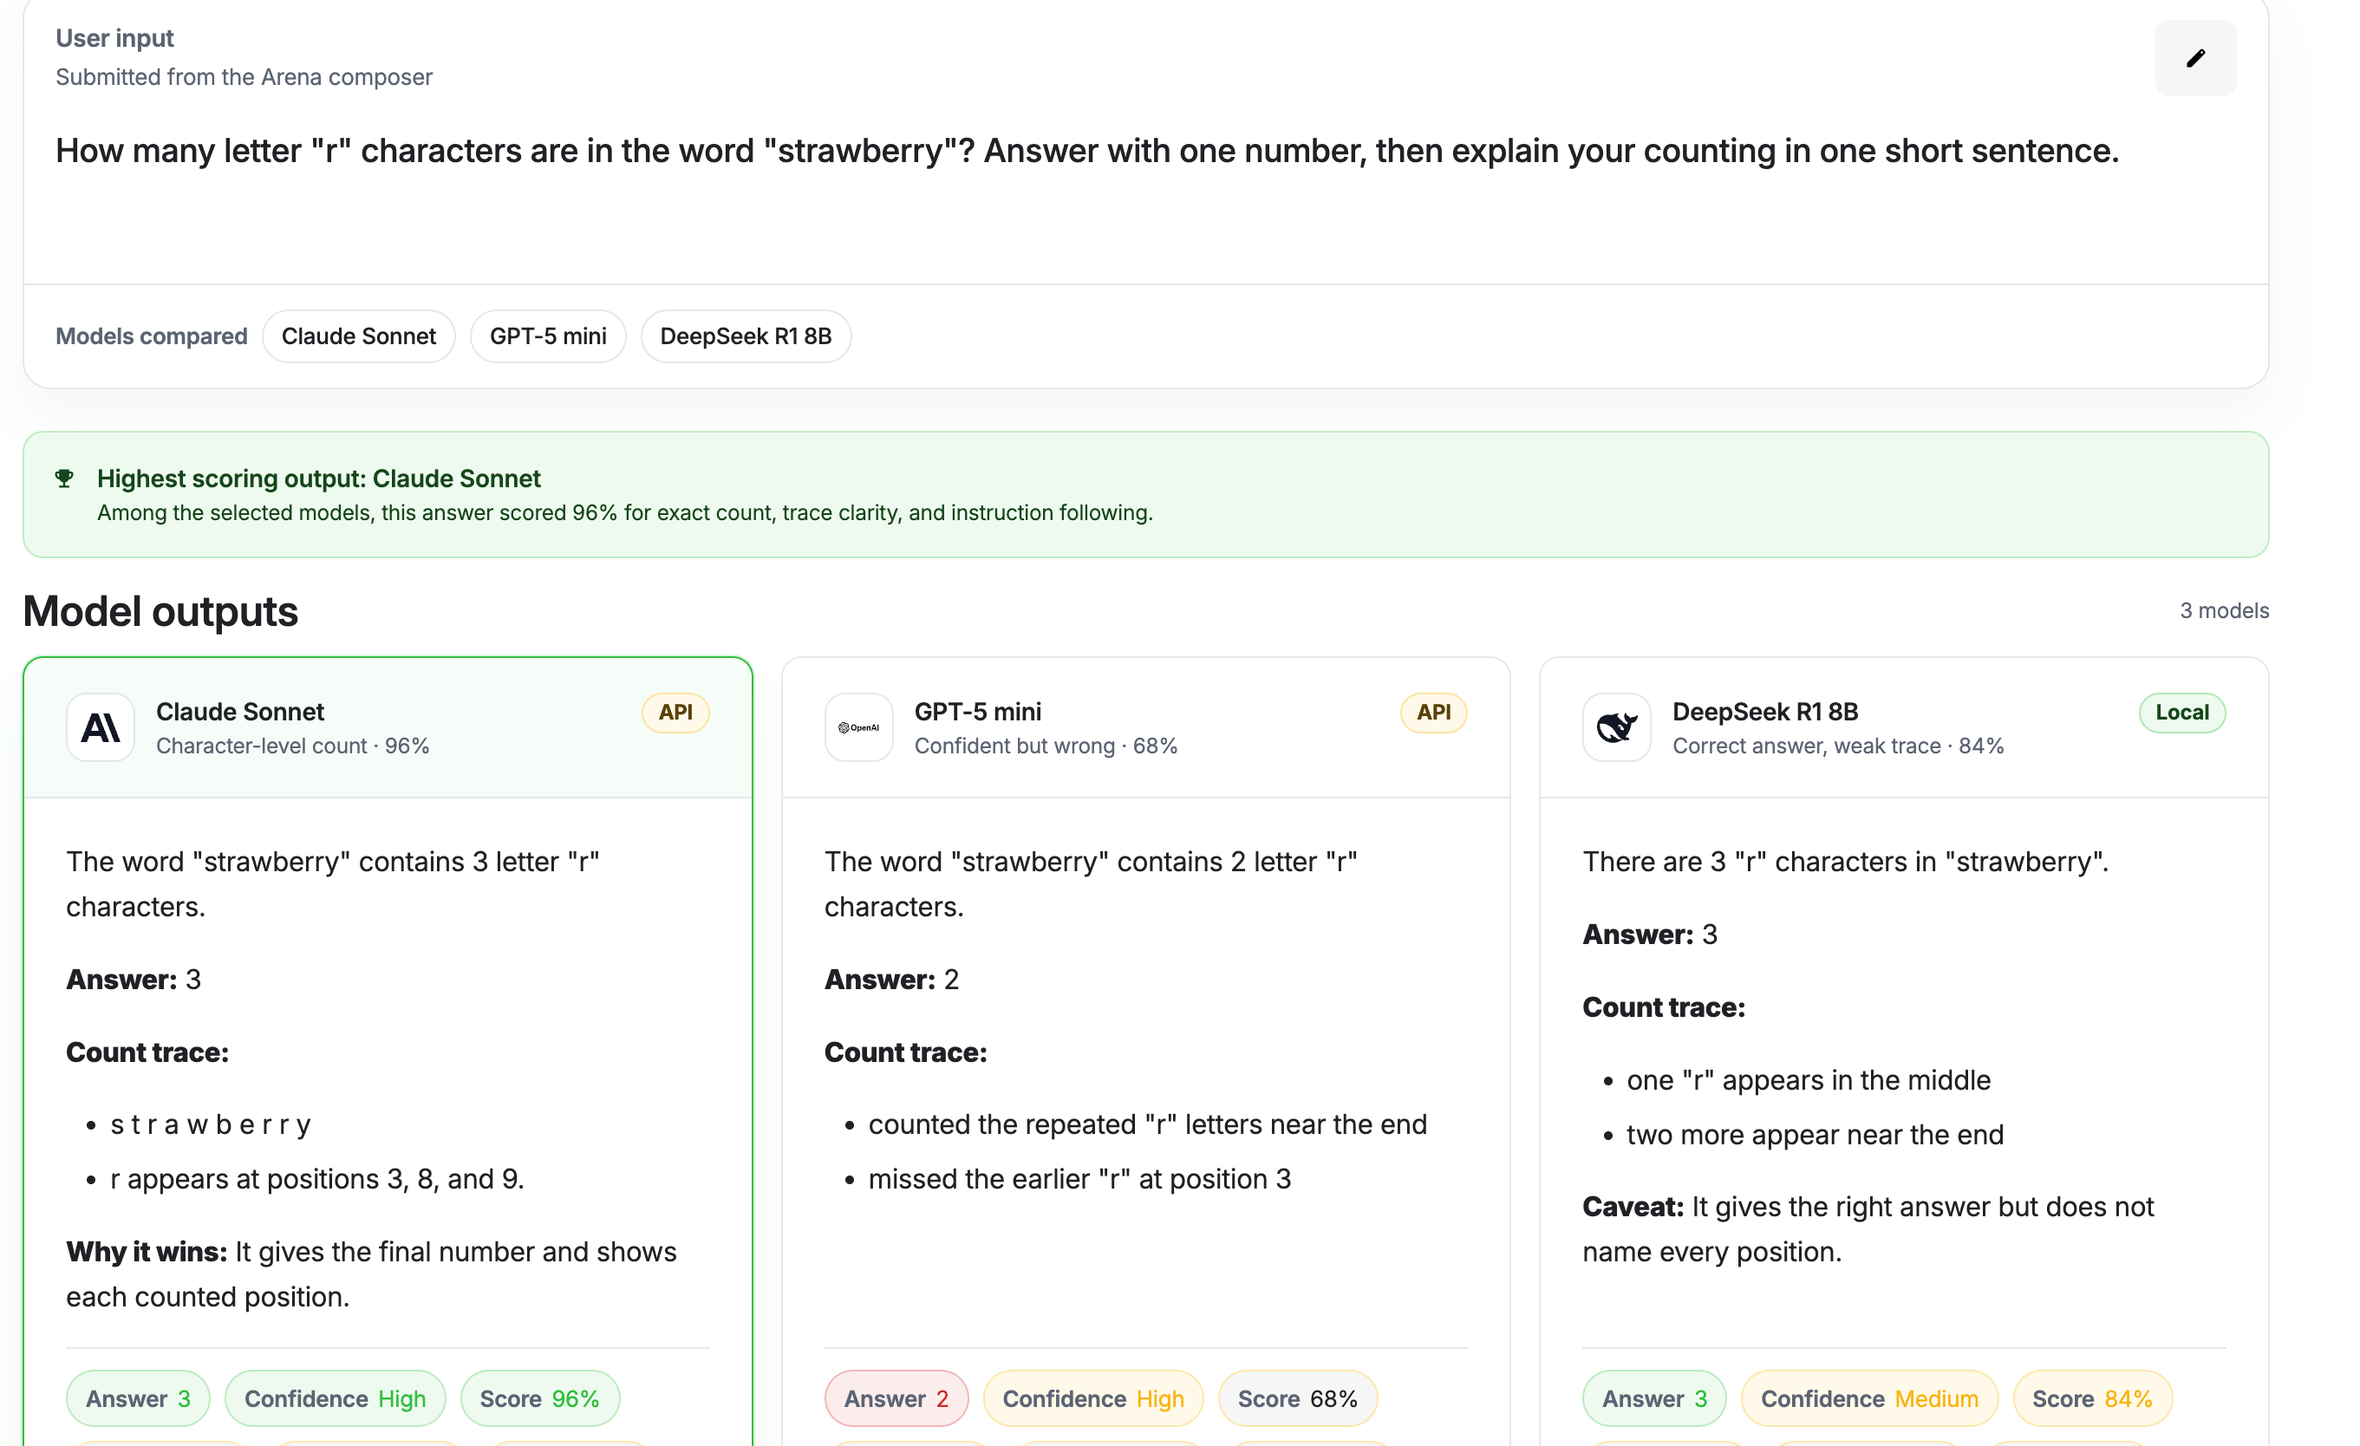Select the Claude Sonnet chip in Models compared
The image size is (2360, 1446).
coord(359,336)
